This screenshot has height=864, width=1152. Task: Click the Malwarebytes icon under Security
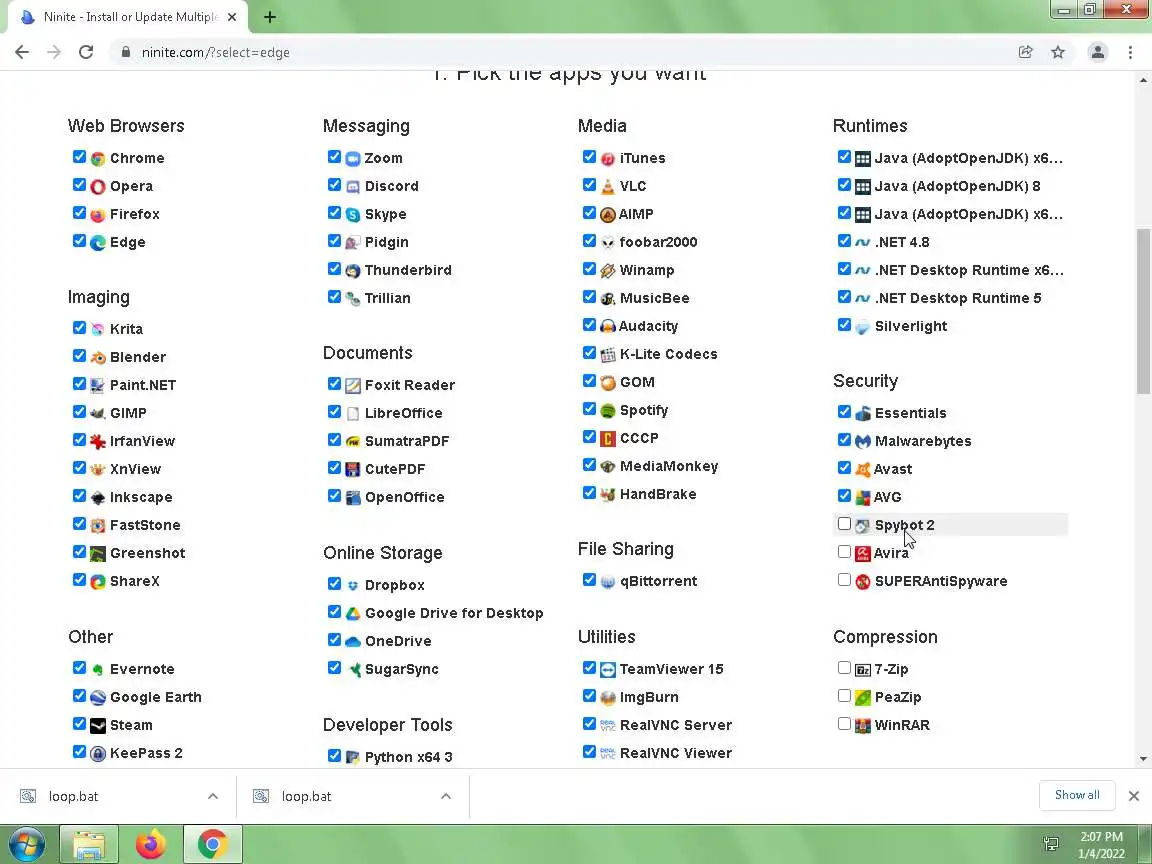coord(863,442)
